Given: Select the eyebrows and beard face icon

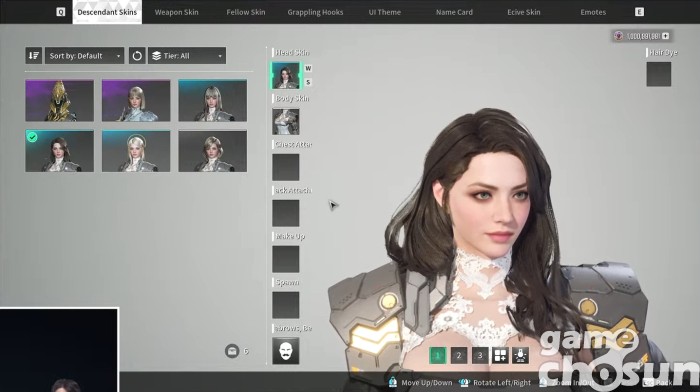Looking at the screenshot, I should (x=286, y=351).
